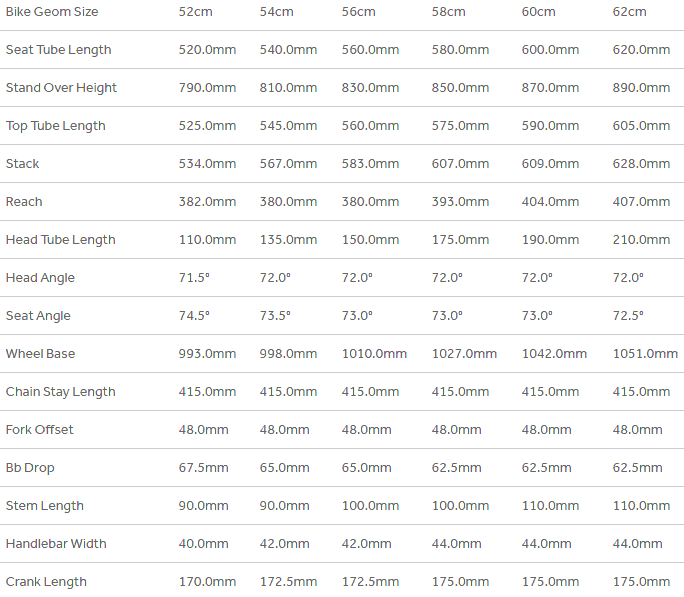Click the Head Tube Length row label
This screenshot has width=684, height=597.
[x=60, y=240]
